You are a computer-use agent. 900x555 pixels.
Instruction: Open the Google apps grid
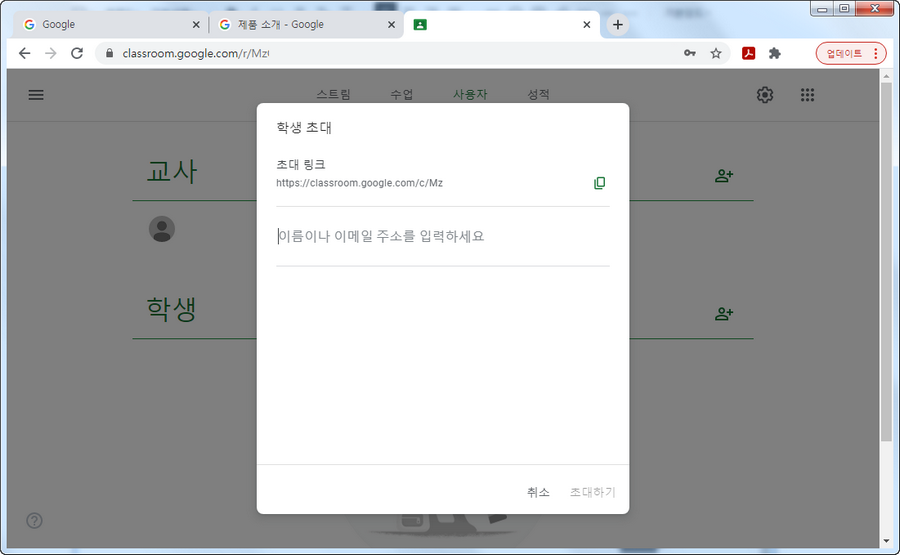[807, 95]
